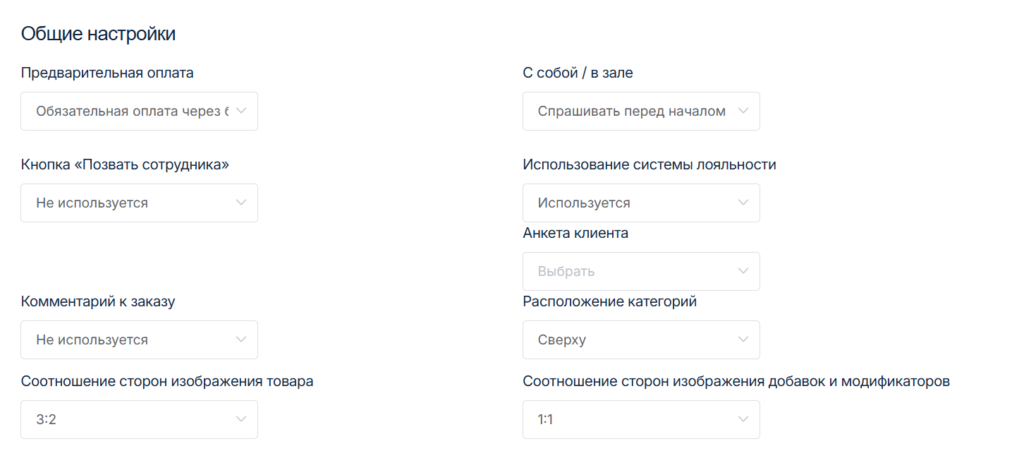Click the chevron beside the 3:2 value
Screen dimensions: 1024x463
coord(241,419)
